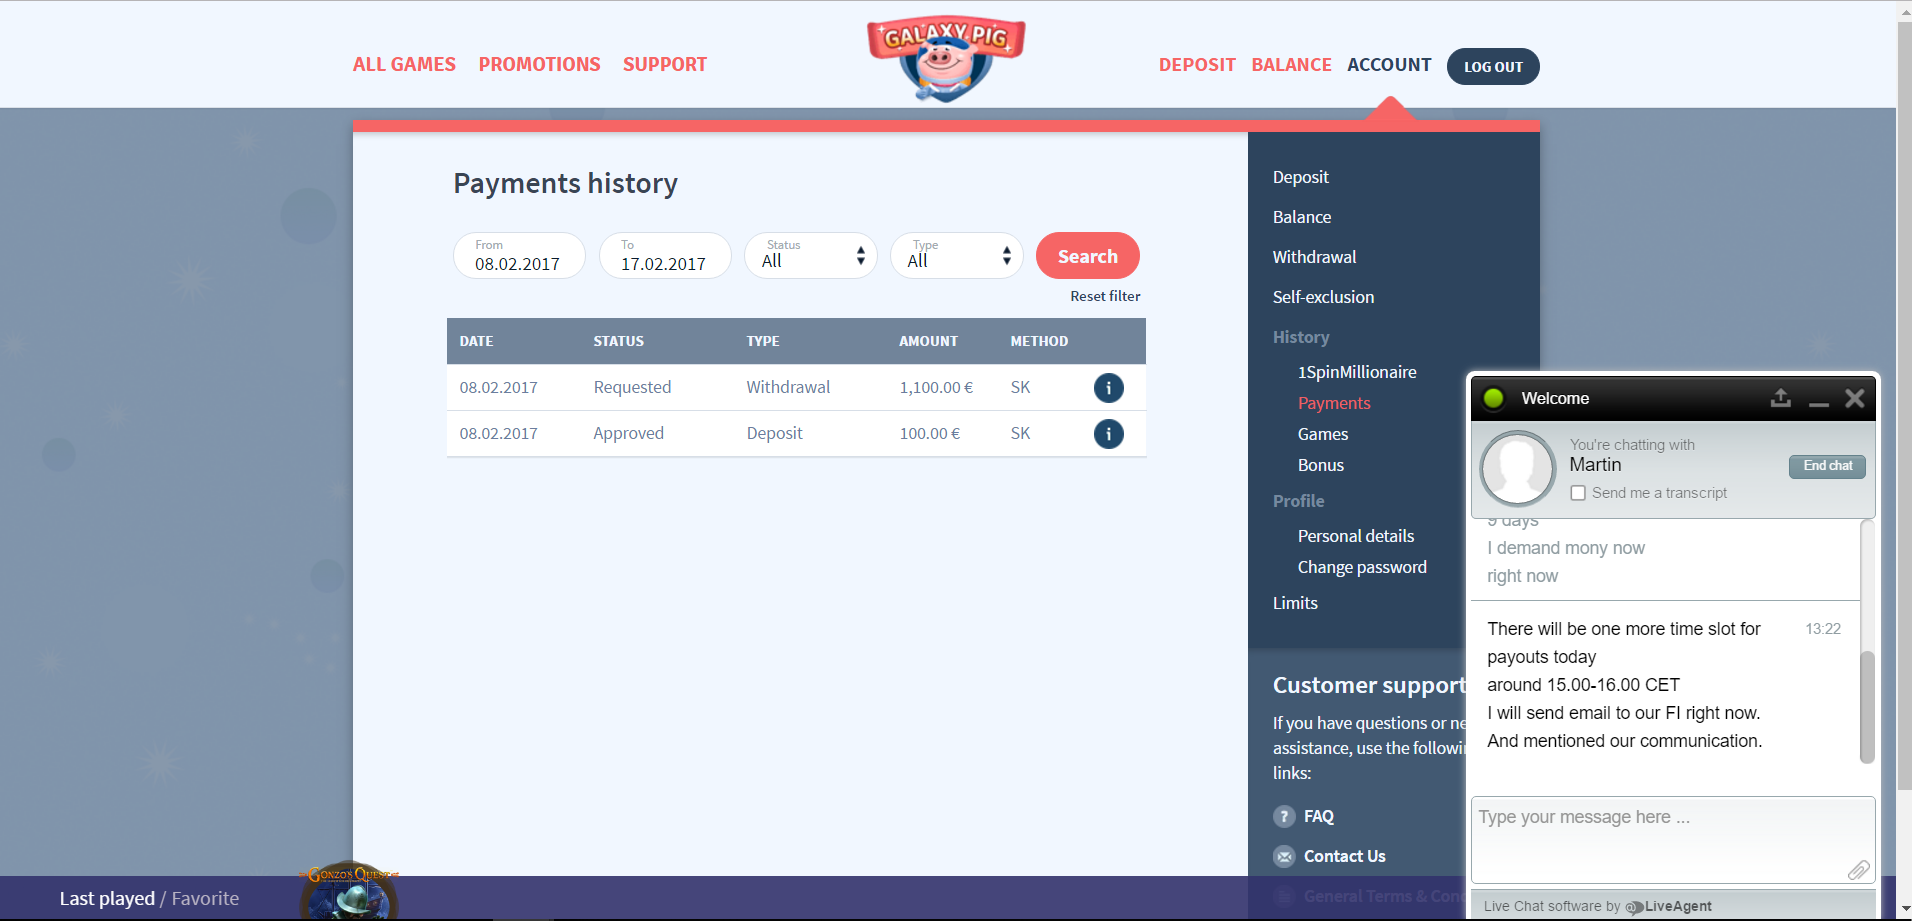Click the 13:22 chat message timestamp
Screen dimensions: 1912x921
(x=1822, y=629)
